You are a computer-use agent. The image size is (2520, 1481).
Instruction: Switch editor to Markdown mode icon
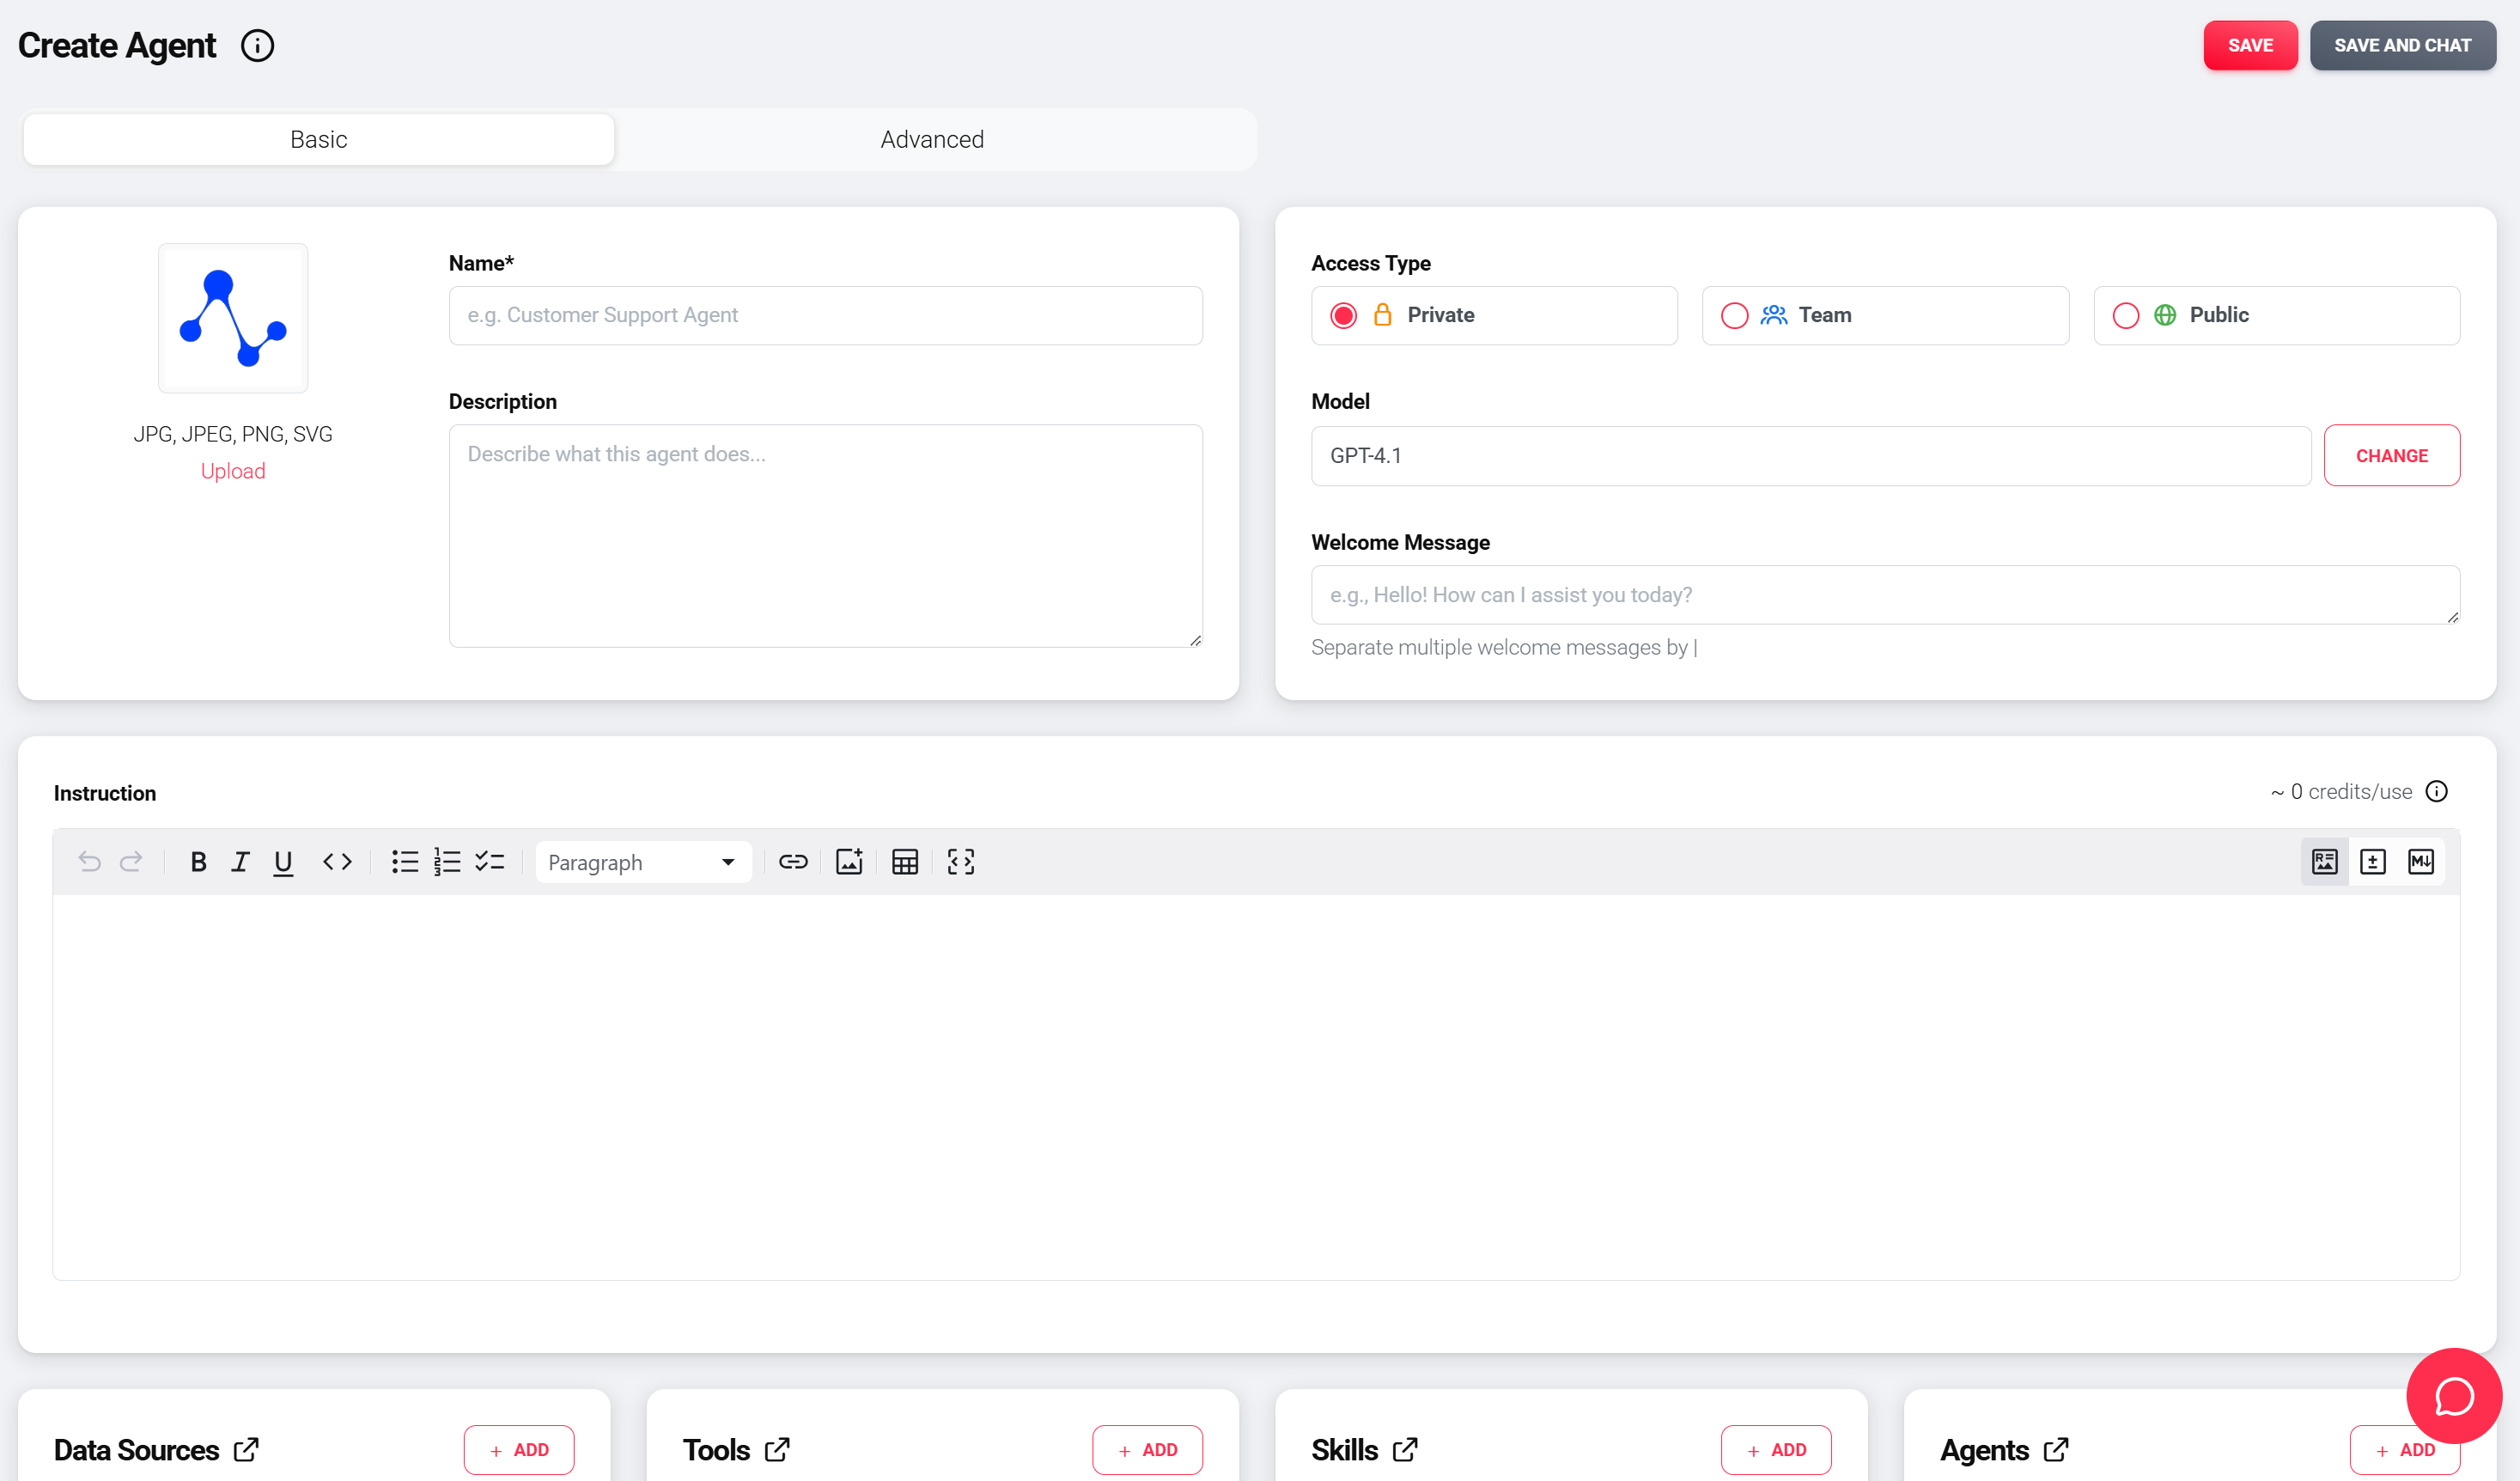[x=2420, y=862]
